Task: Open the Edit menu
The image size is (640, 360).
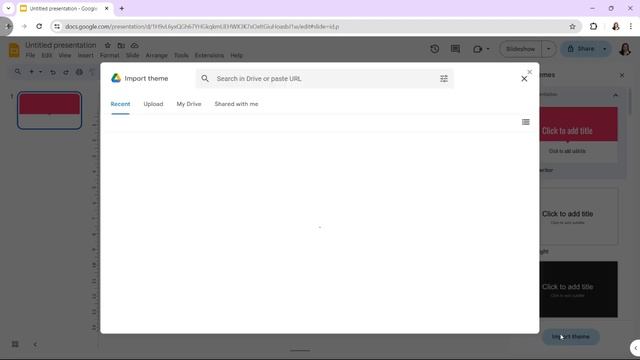Action: pyautogui.click(x=47, y=55)
